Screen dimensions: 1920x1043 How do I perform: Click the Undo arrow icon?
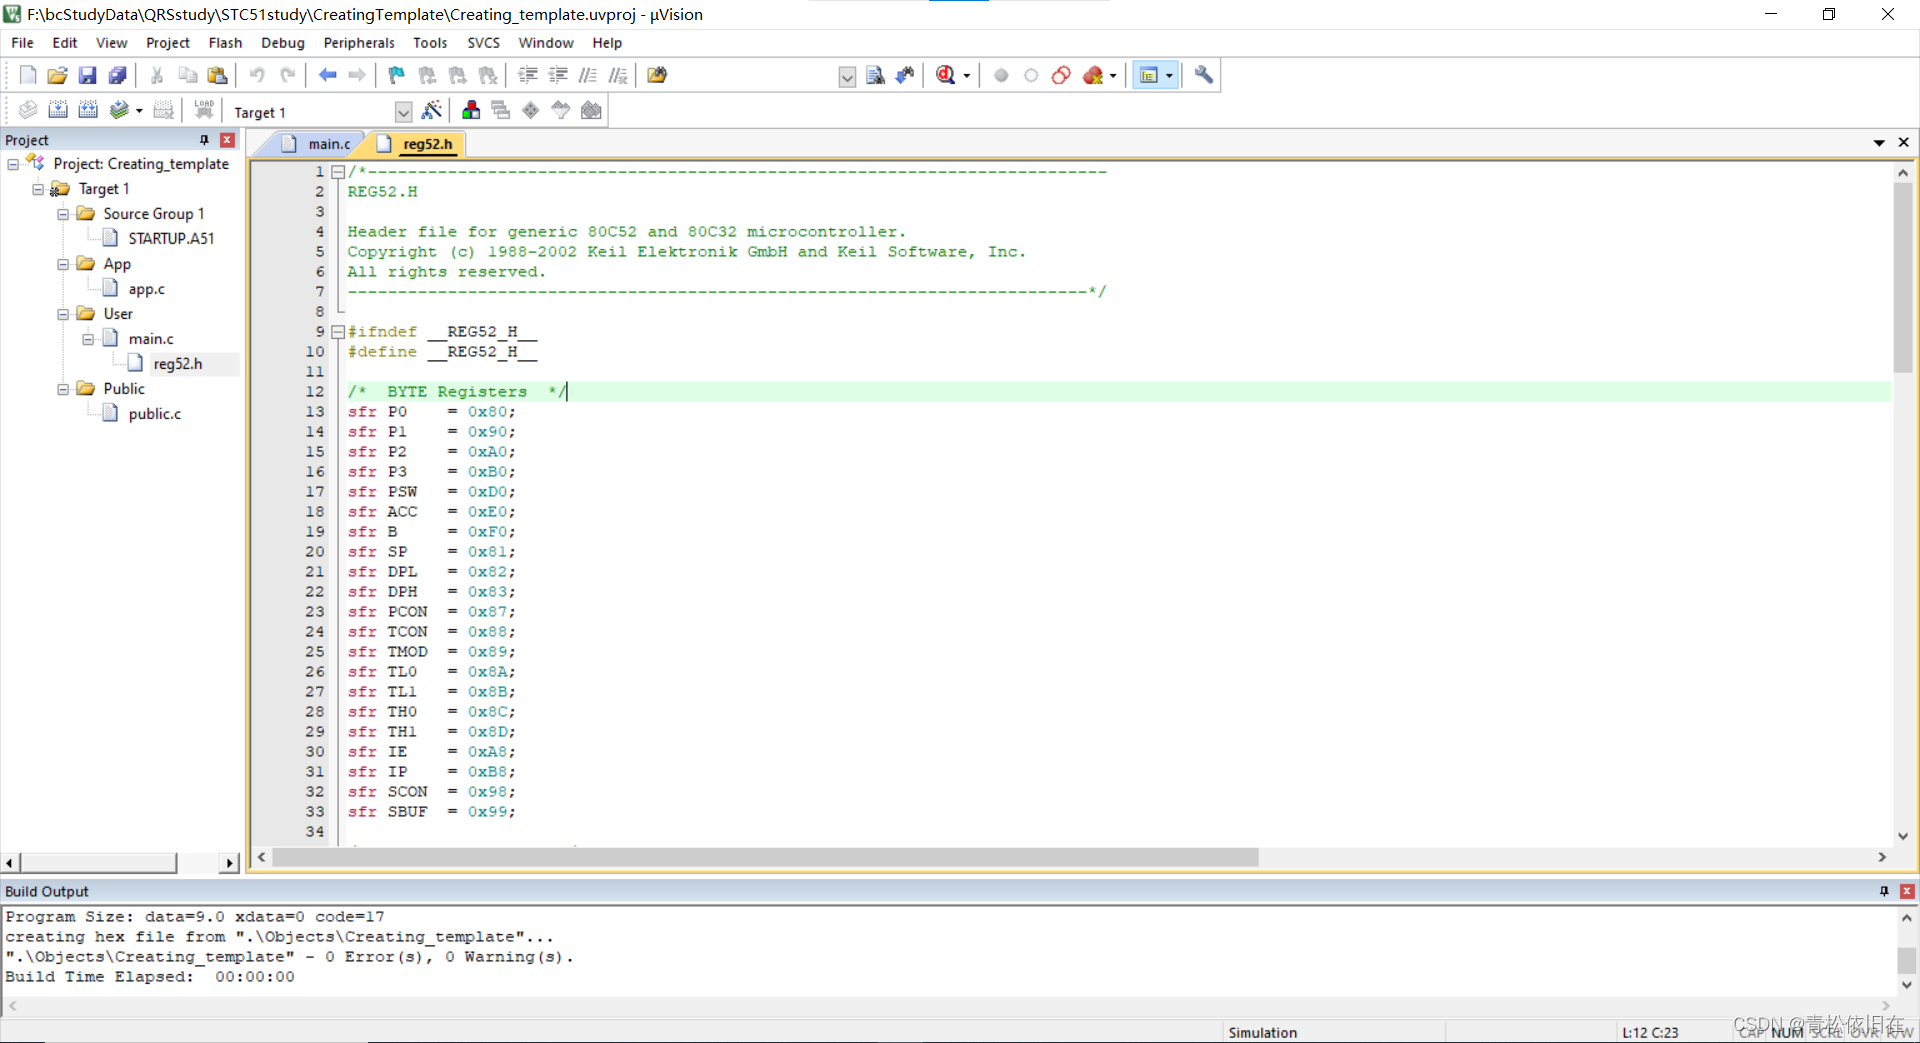click(x=257, y=75)
